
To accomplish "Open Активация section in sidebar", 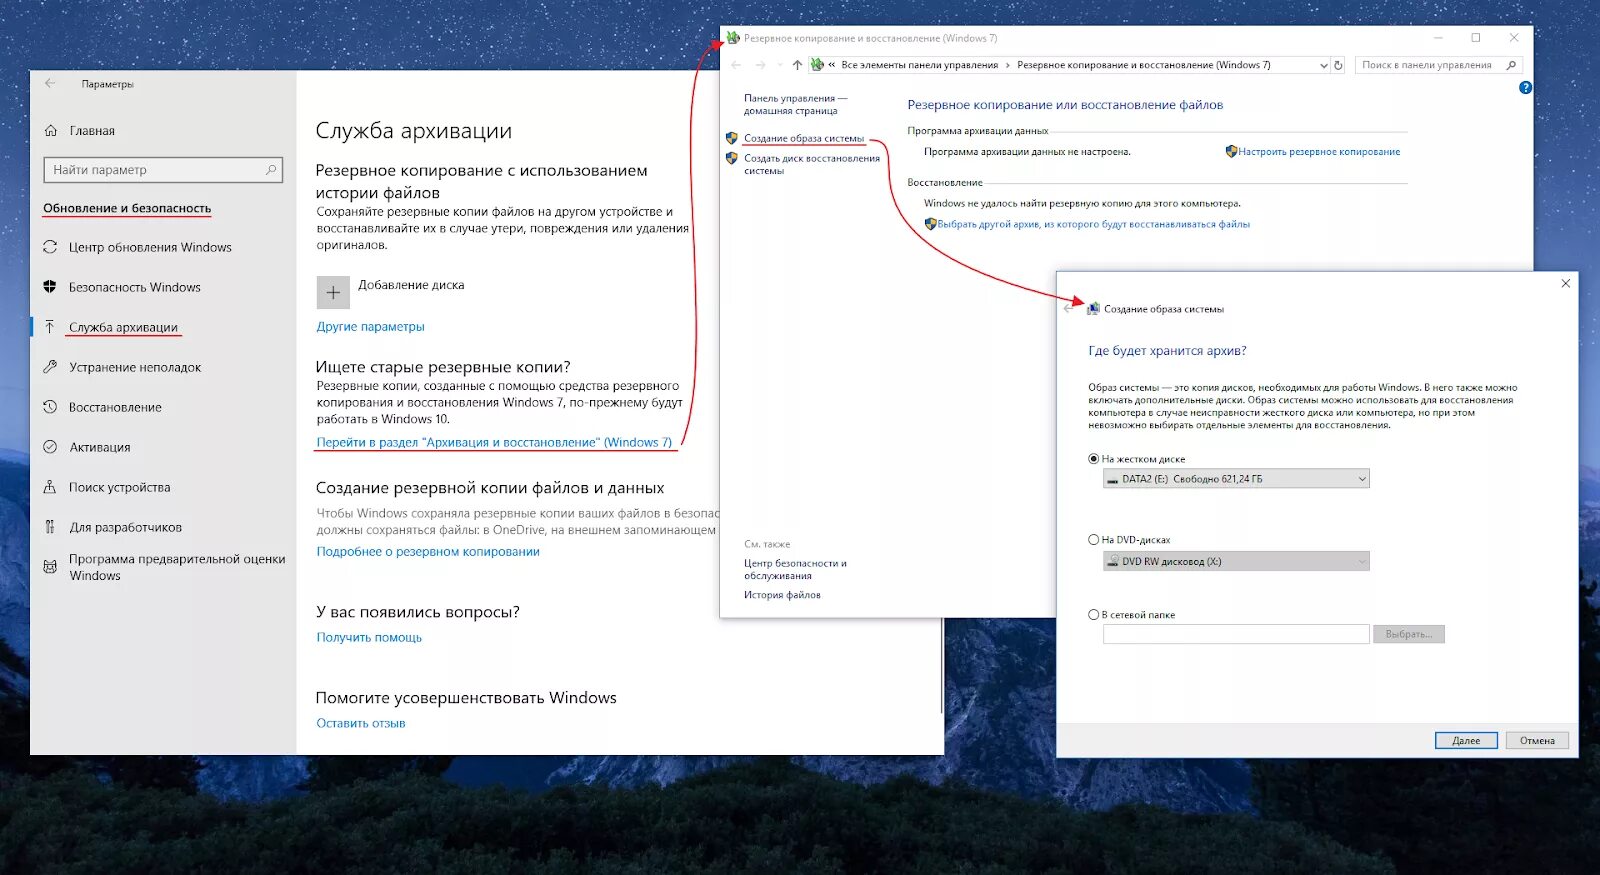I will click(x=100, y=447).
